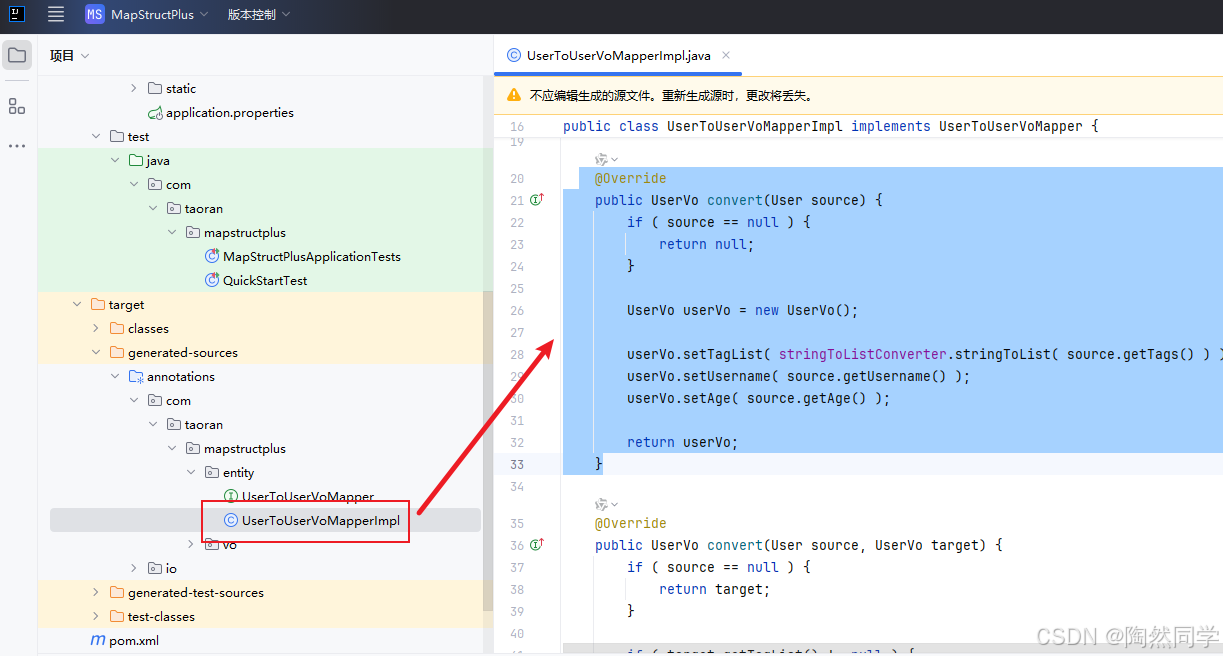The height and width of the screenshot is (656, 1223).
Task: Close the UserToUserVoMapperImpl.java tab
Action: point(726,56)
